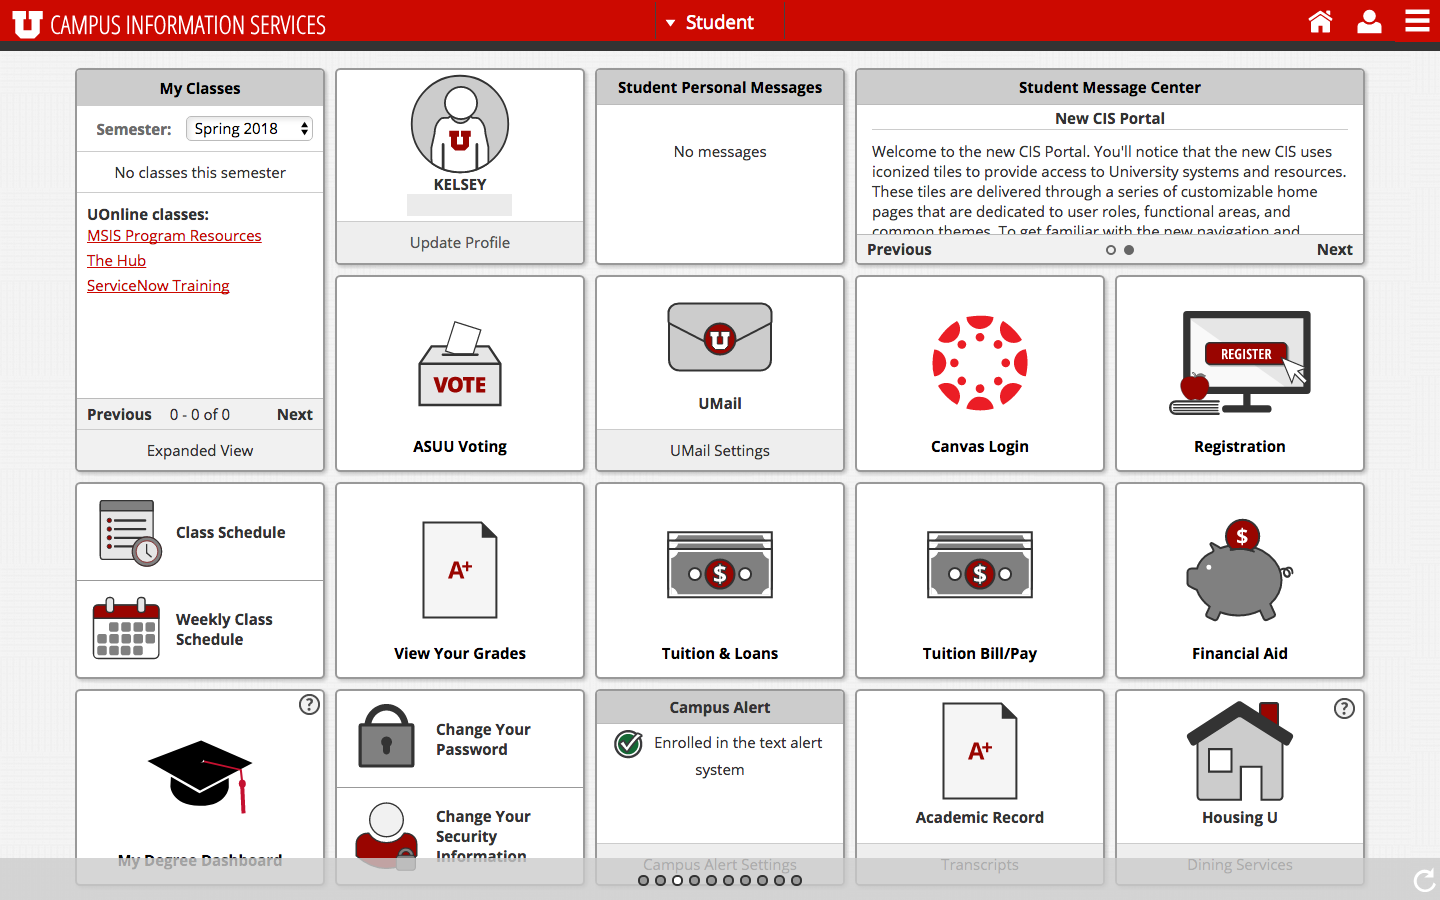Click Next in Student Message Center

tap(1334, 250)
